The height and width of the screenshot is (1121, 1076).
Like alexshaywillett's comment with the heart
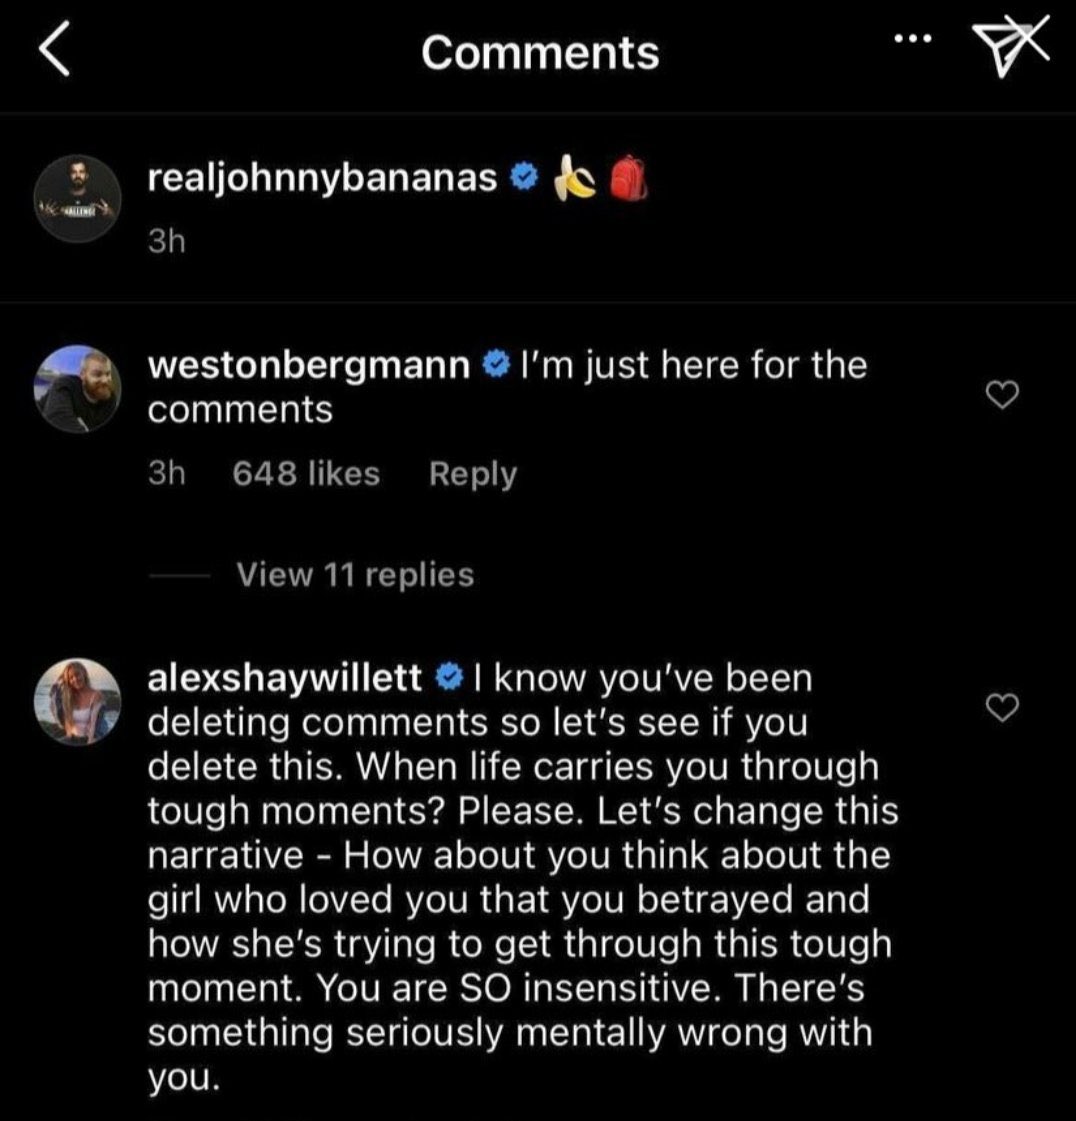(x=1002, y=708)
